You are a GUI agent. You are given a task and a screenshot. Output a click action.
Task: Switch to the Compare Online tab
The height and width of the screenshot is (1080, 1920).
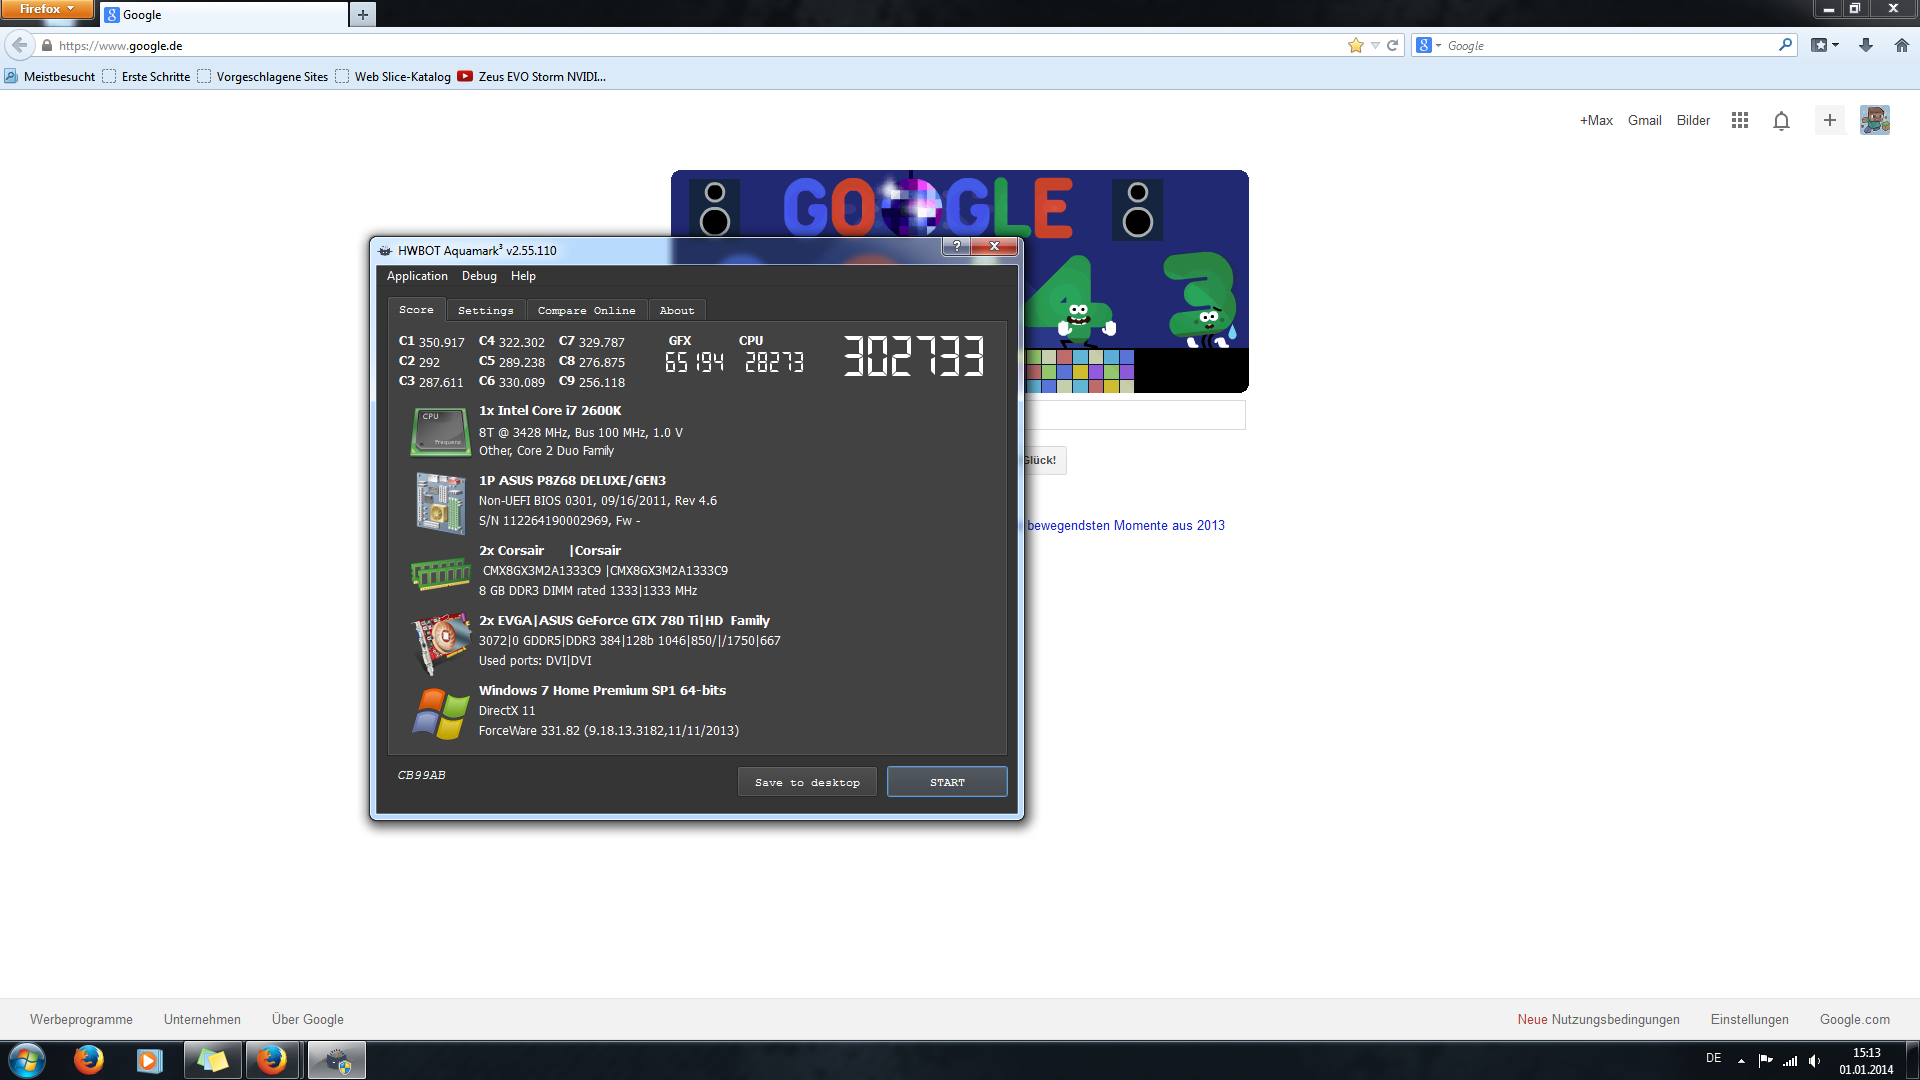click(x=586, y=311)
